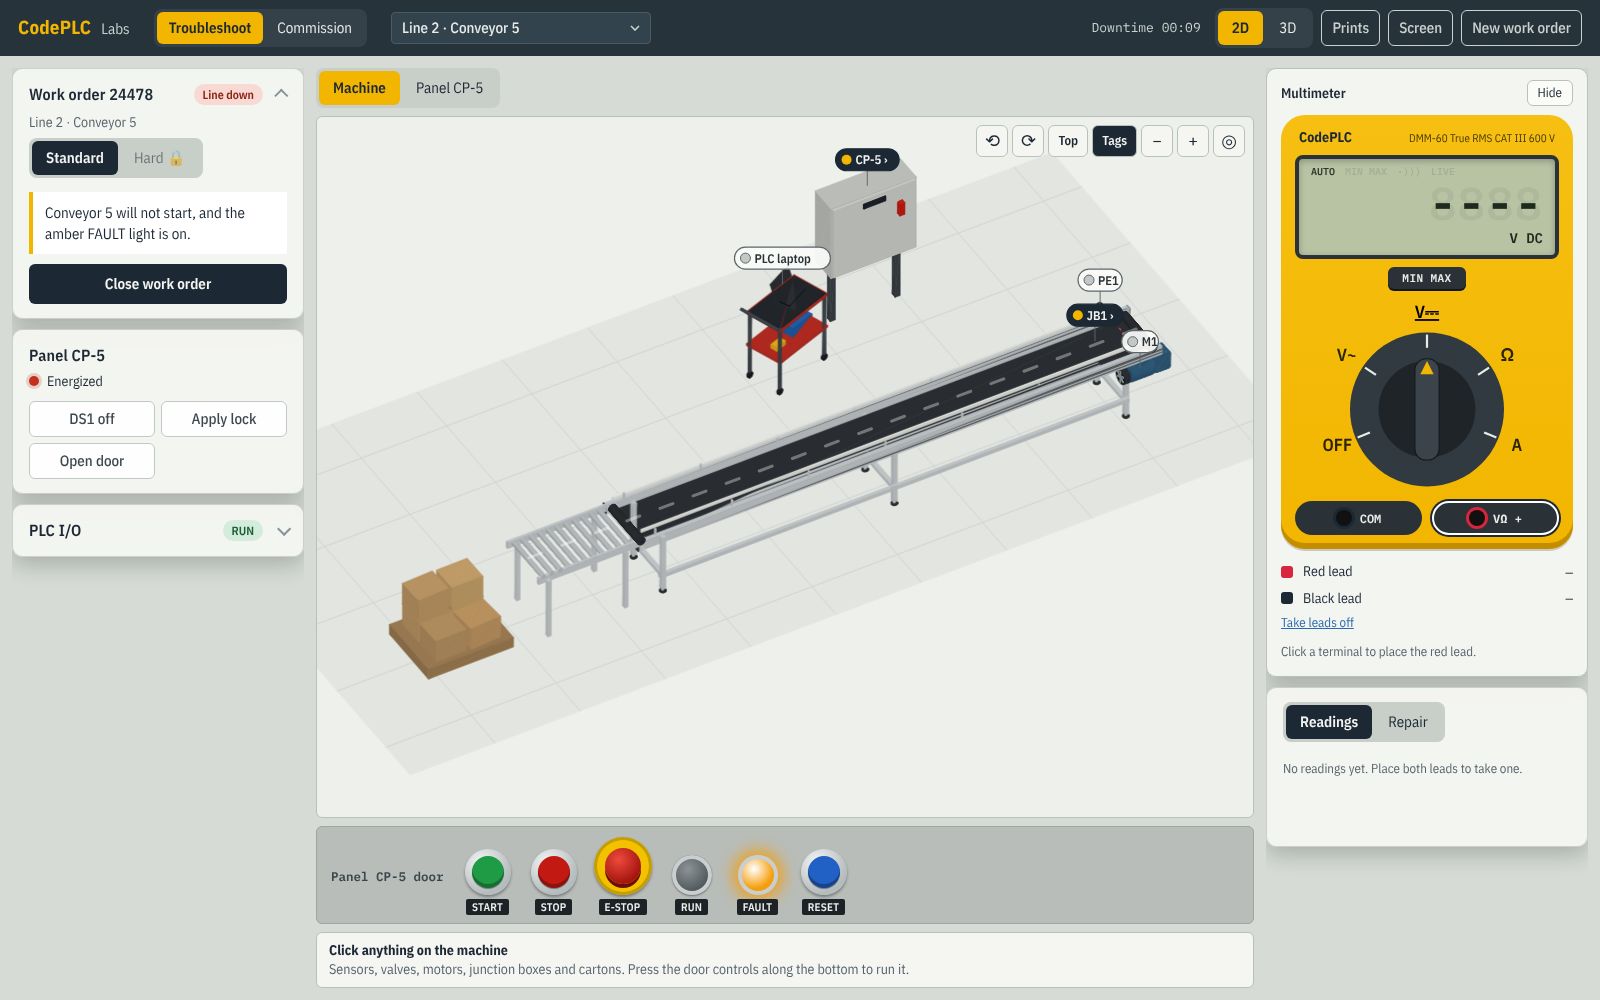The height and width of the screenshot is (1000, 1600).
Task: Toggle Tags visibility in viewport
Action: [x=1114, y=141]
